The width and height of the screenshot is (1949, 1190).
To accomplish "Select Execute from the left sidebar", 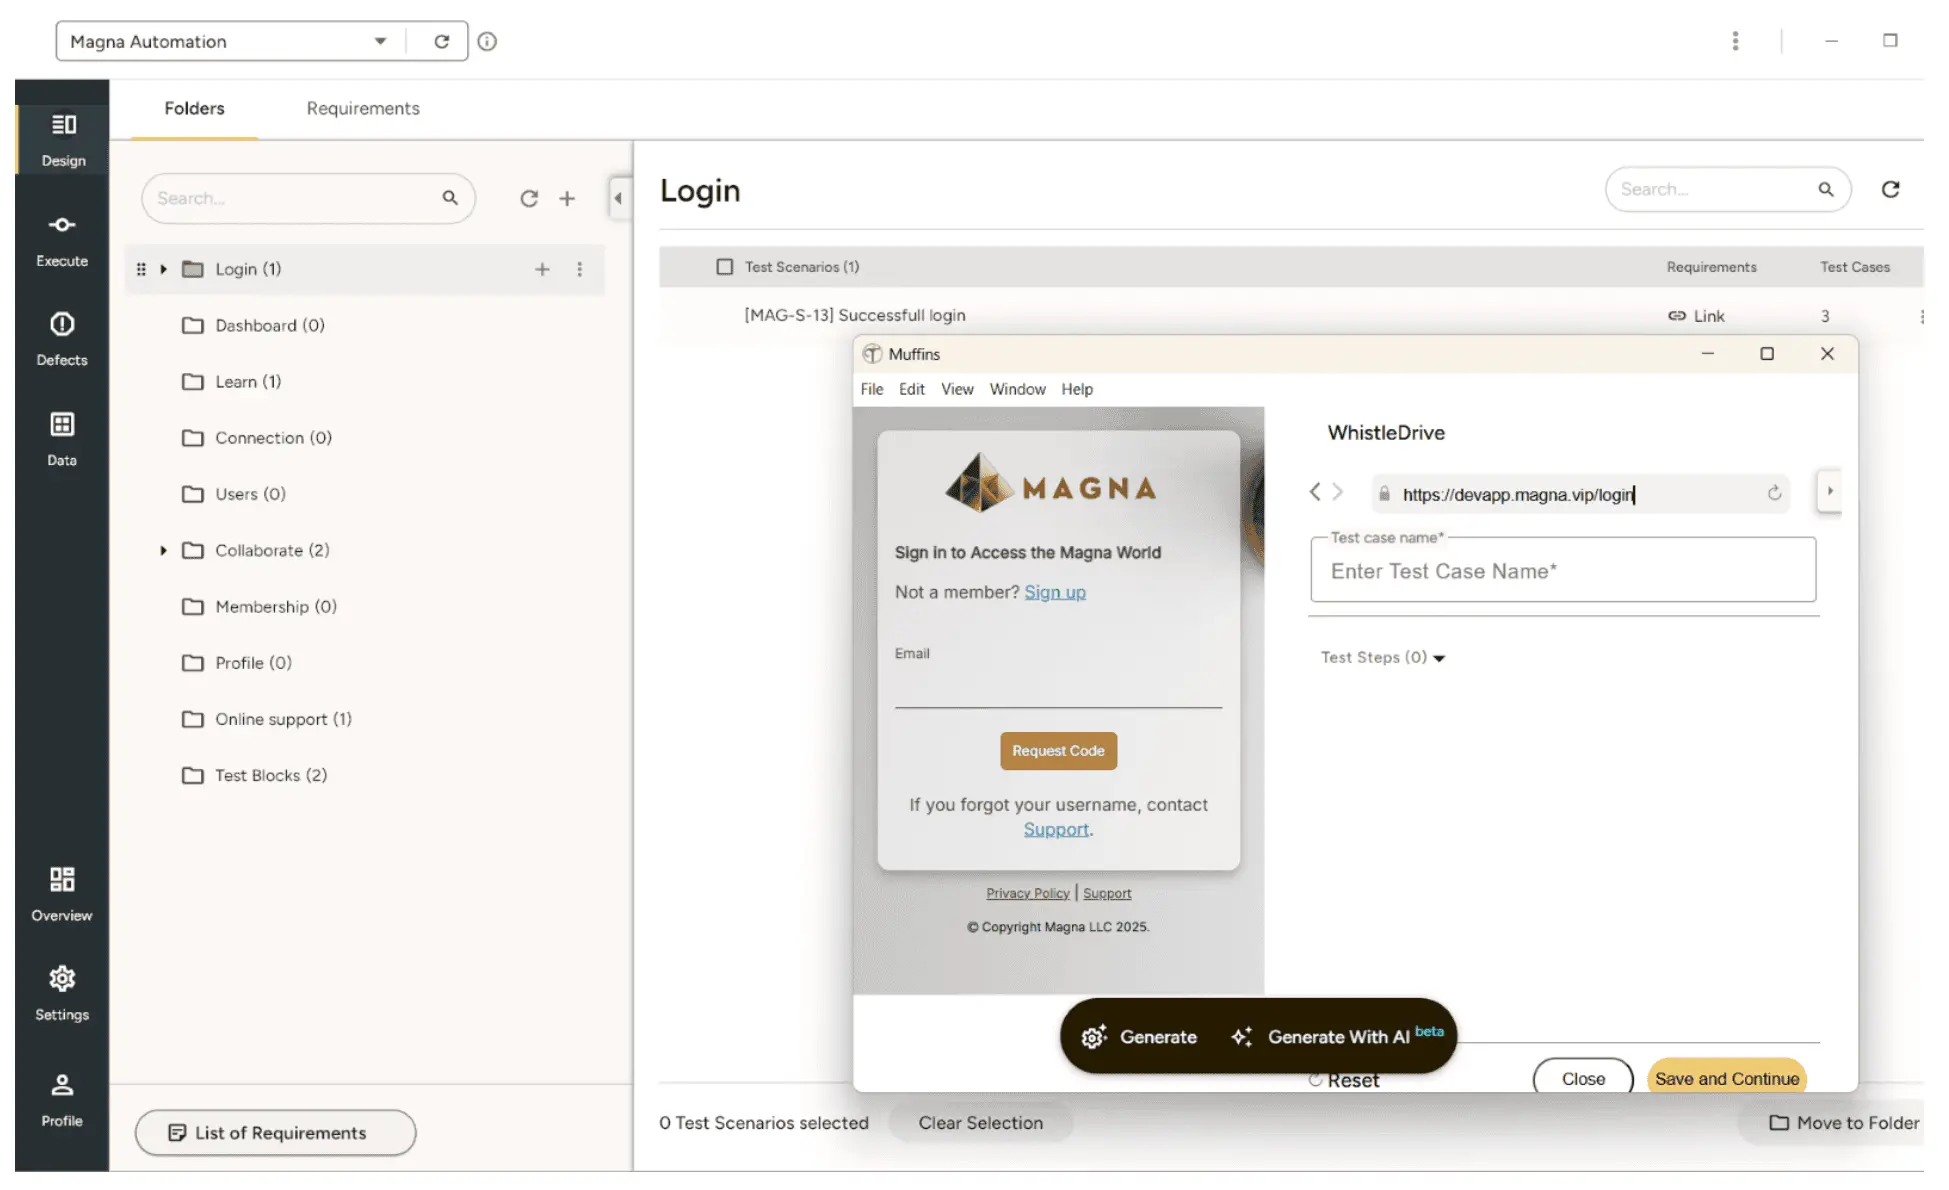I will [62, 238].
